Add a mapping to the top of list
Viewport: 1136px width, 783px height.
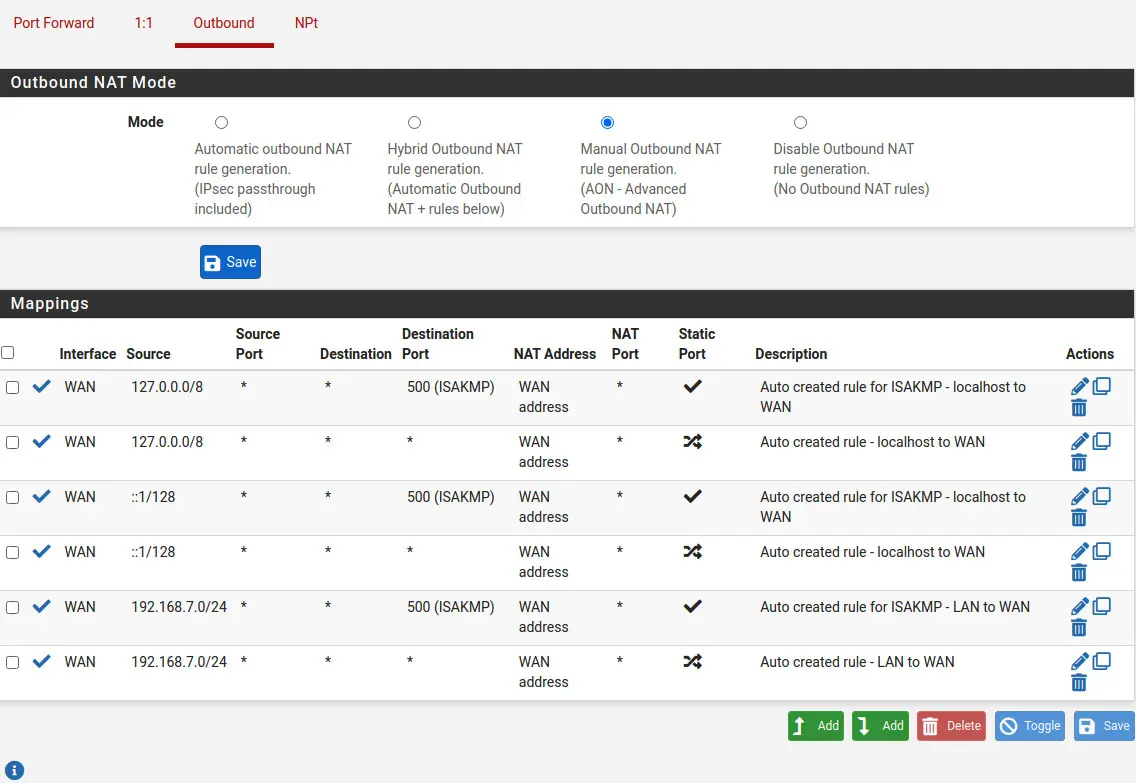[x=816, y=726]
